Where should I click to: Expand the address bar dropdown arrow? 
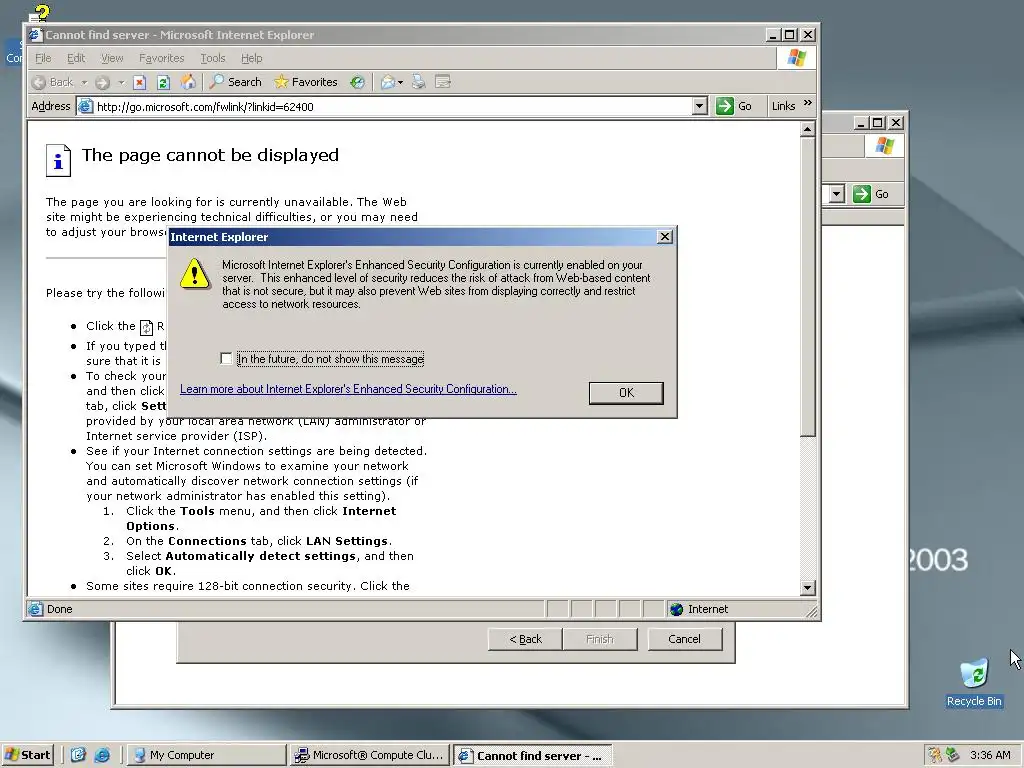coord(699,106)
